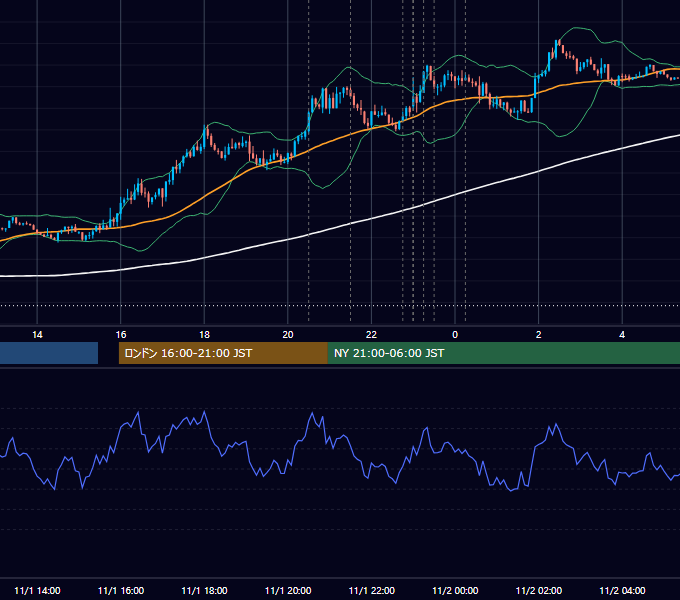Click the 16 hour axis label
This screenshot has height=600, width=680.
click(121, 335)
